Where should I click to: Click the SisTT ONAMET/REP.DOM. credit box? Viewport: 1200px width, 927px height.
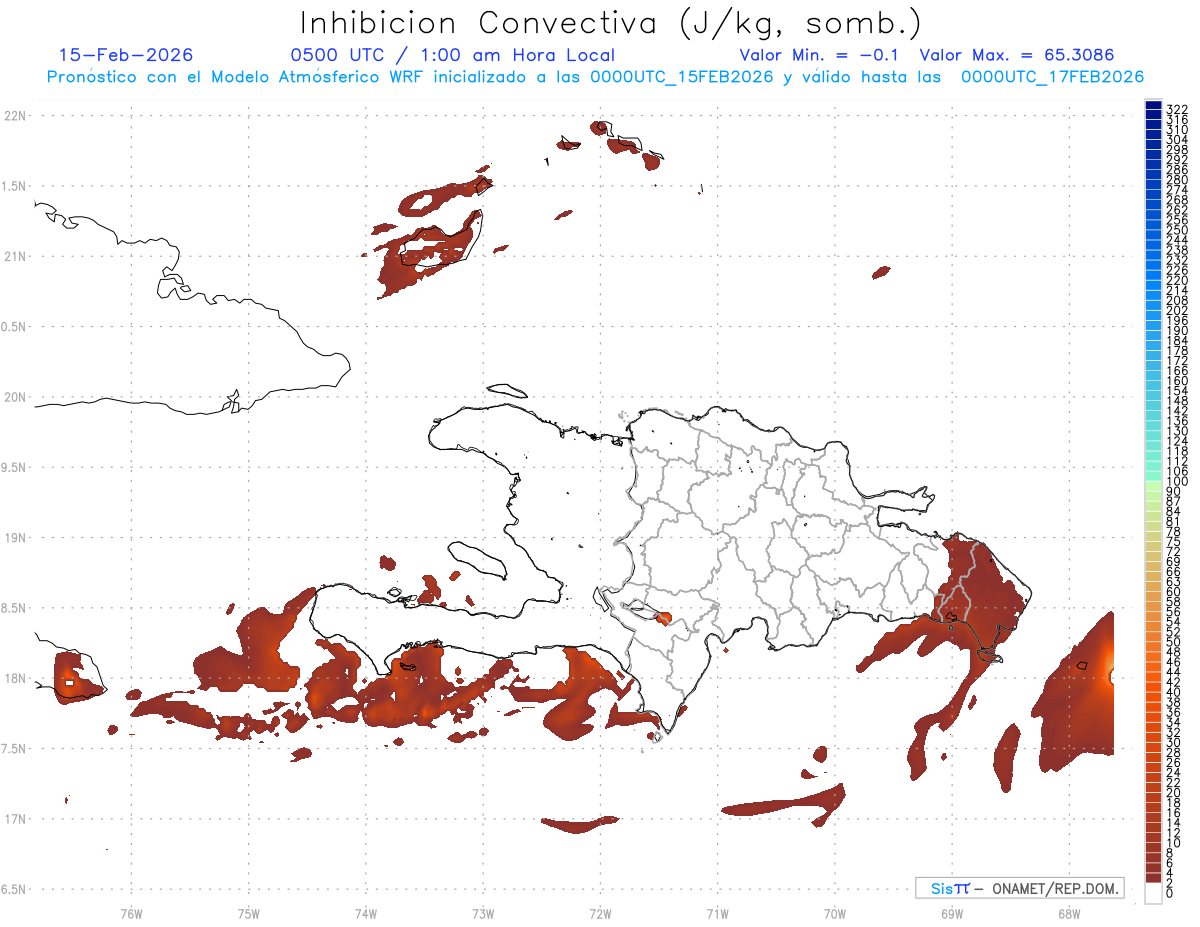[1019, 888]
